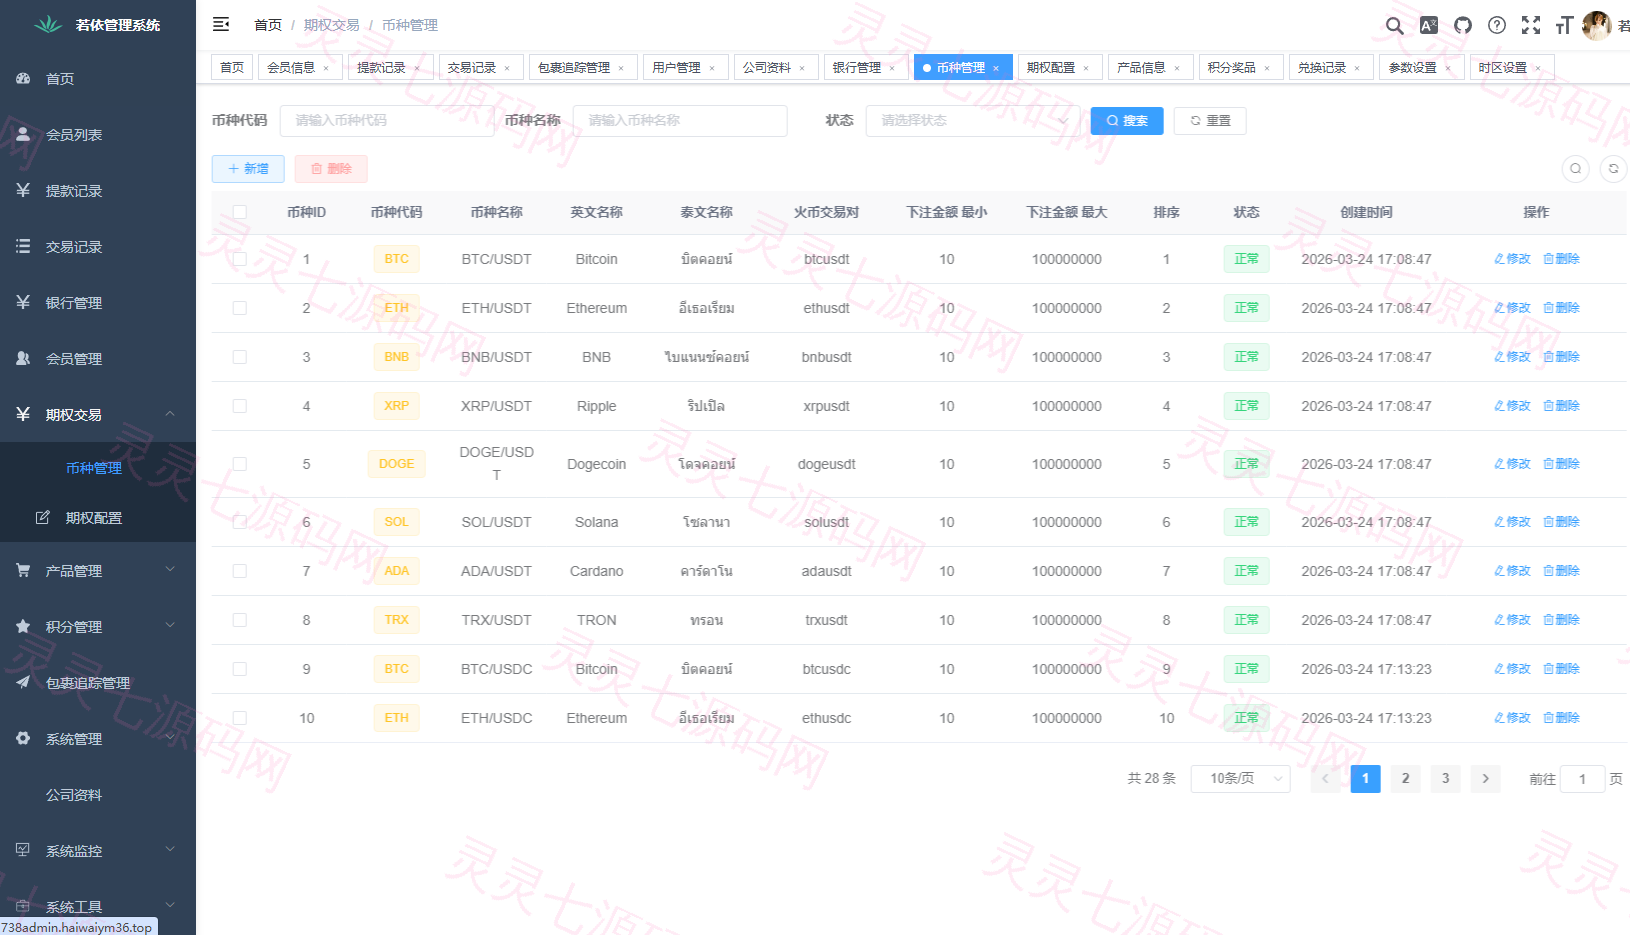Click the red 删除 batch delete button
The width and height of the screenshot is (1630, 935).
tap(331, 169)
